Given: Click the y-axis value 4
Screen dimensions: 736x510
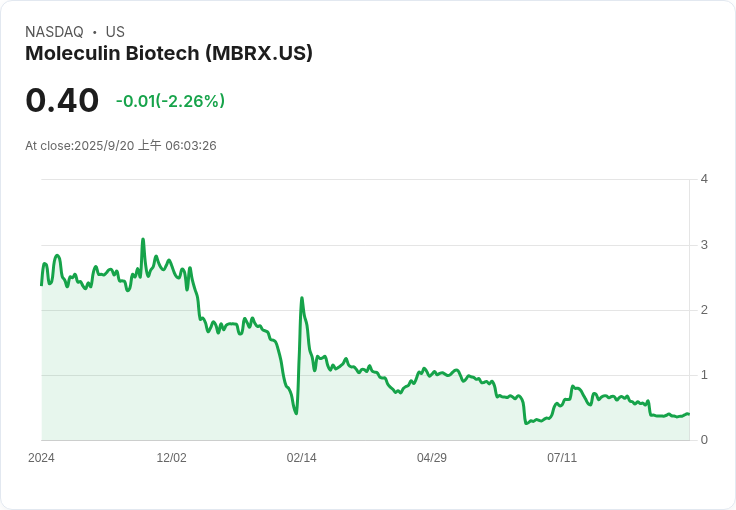Looking at the screenshot, I should pyautogui.click(x=704, y=179).
